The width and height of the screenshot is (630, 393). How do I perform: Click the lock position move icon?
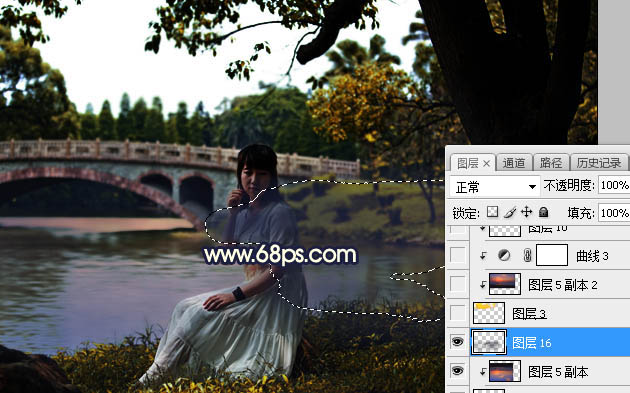(x=526, y=212)
